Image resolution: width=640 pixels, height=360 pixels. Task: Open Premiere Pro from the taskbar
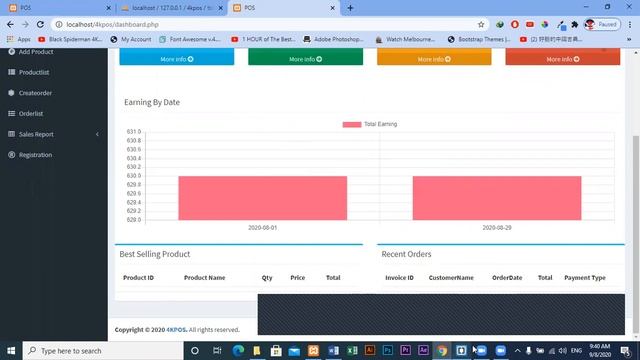[x=405, y=350]
